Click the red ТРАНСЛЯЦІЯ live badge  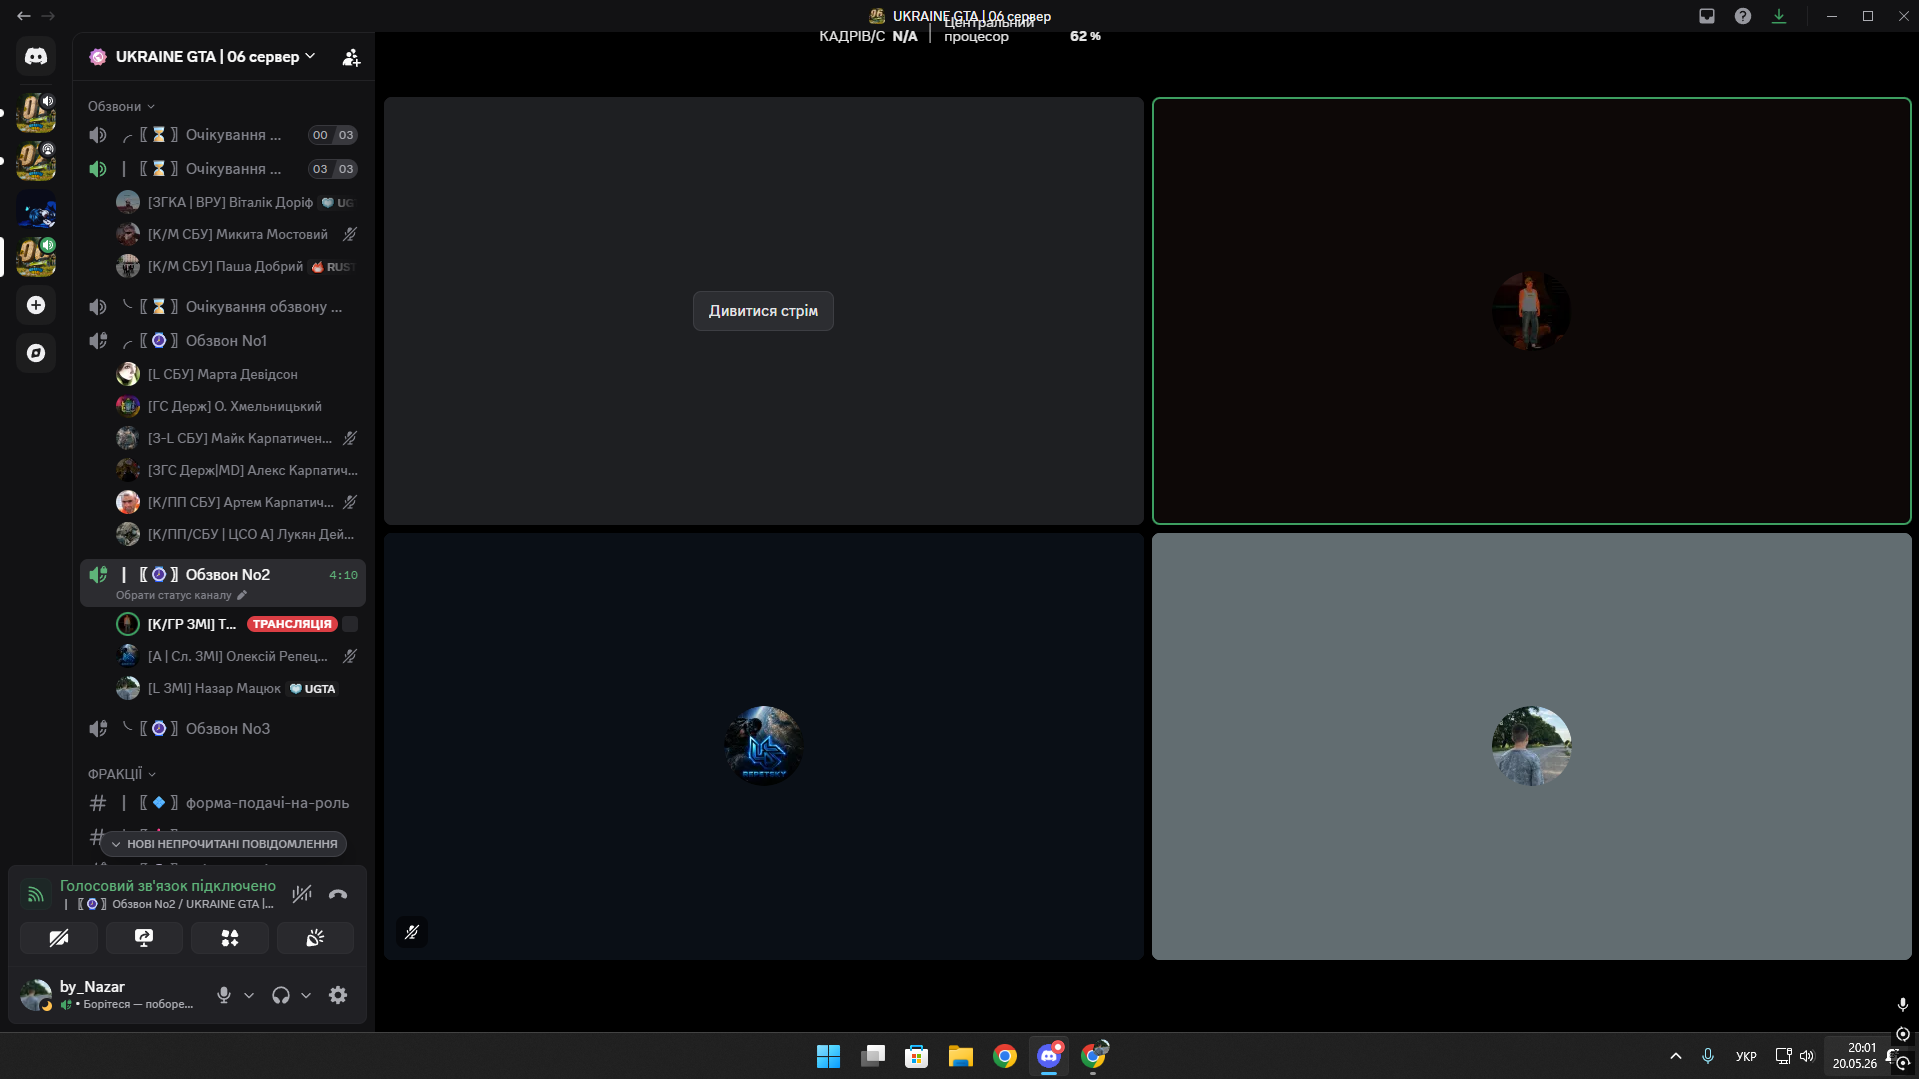(292, 624)
